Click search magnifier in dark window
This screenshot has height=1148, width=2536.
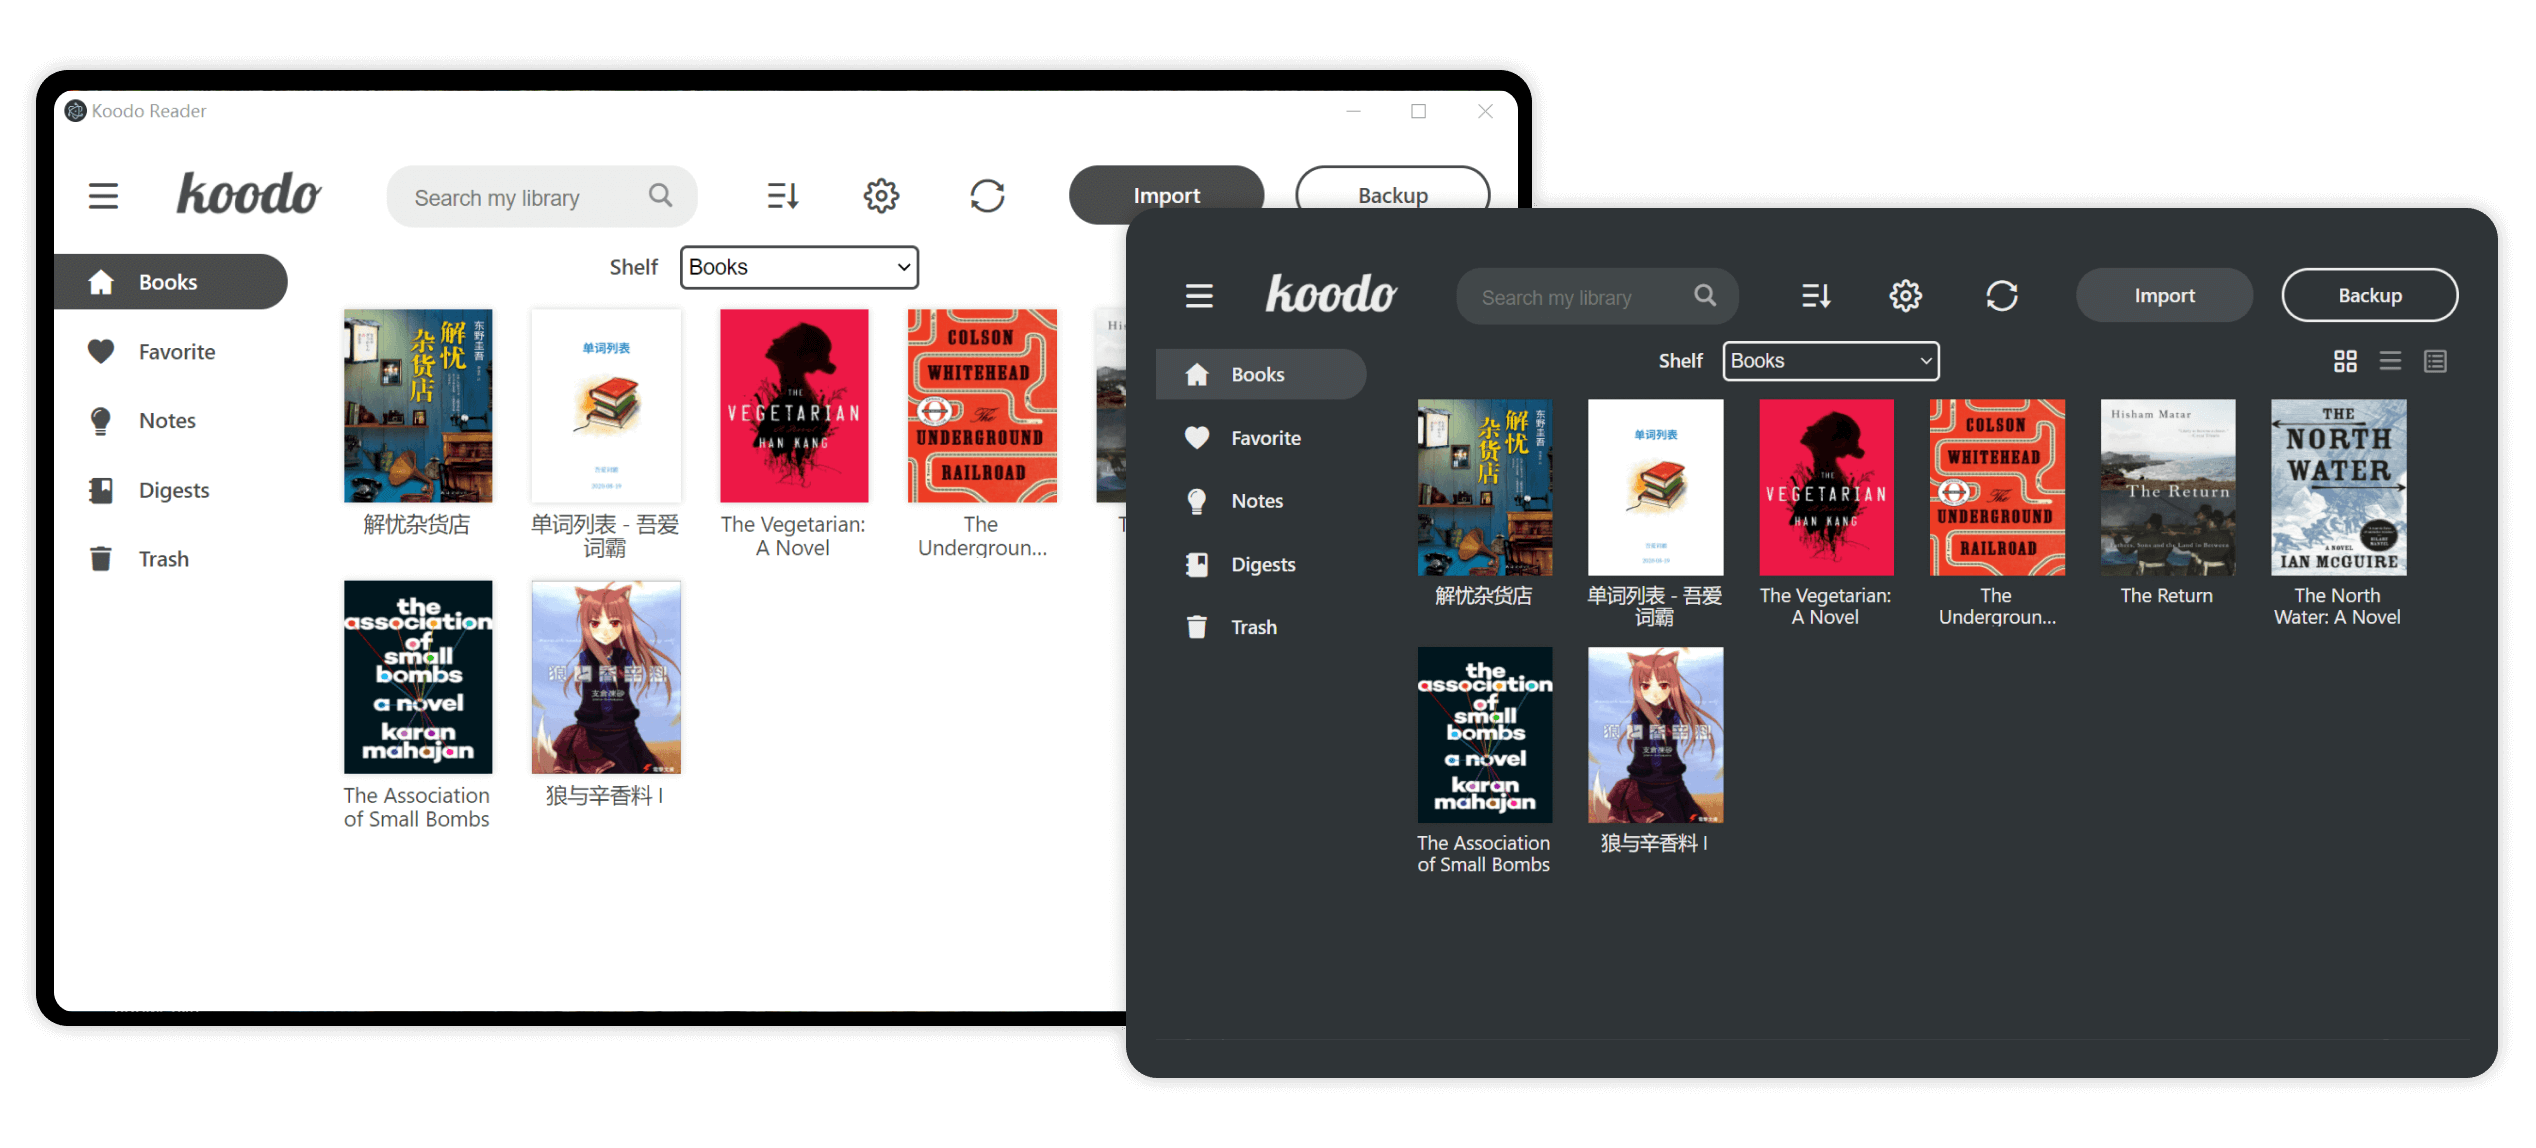[1705, 296]
